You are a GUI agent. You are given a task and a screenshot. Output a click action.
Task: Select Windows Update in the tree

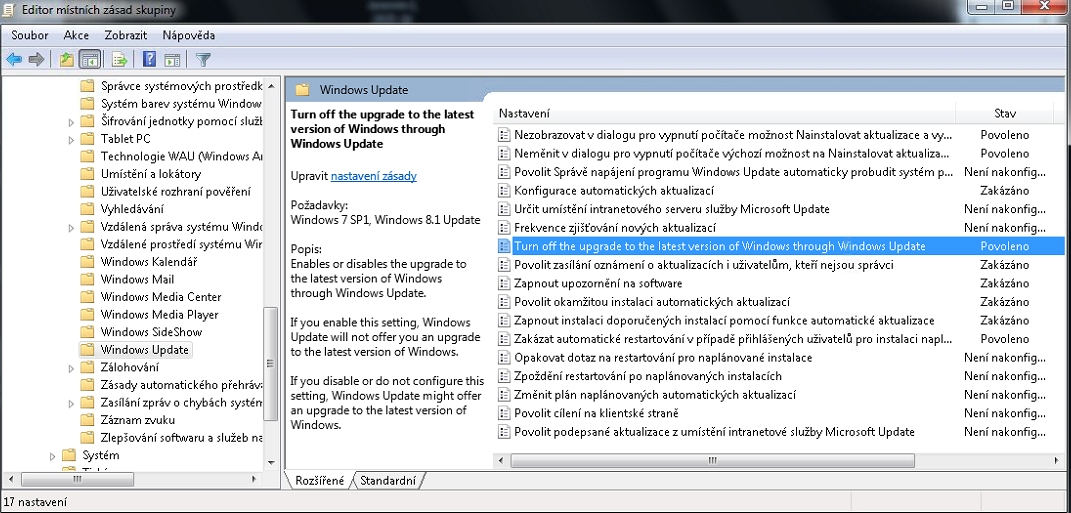pos(144,350)
